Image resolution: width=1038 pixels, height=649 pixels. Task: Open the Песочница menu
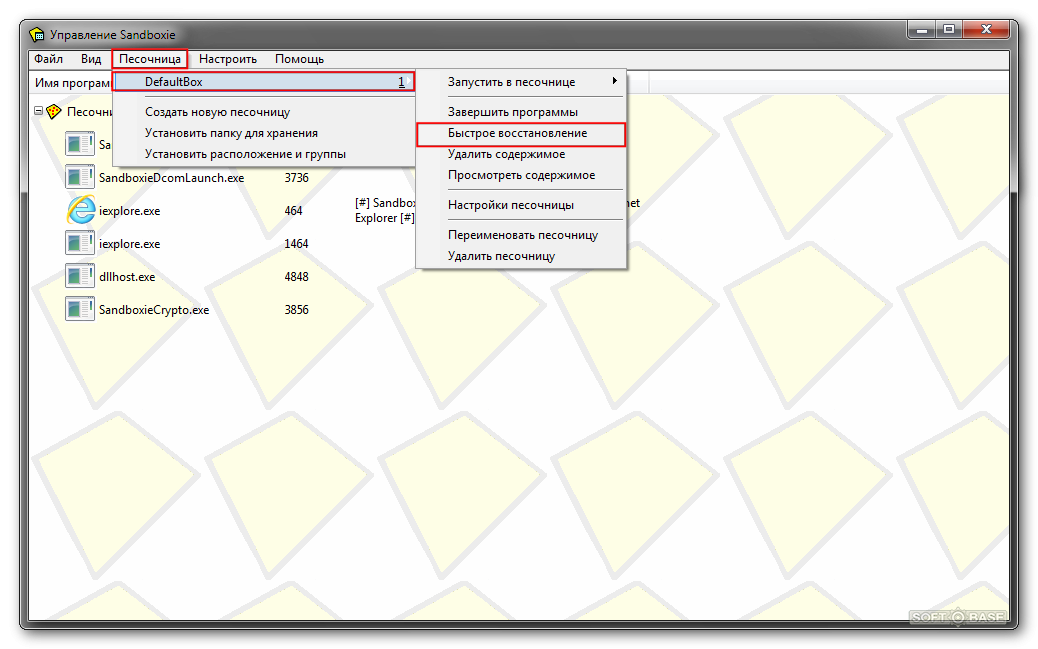coord(150,59)
